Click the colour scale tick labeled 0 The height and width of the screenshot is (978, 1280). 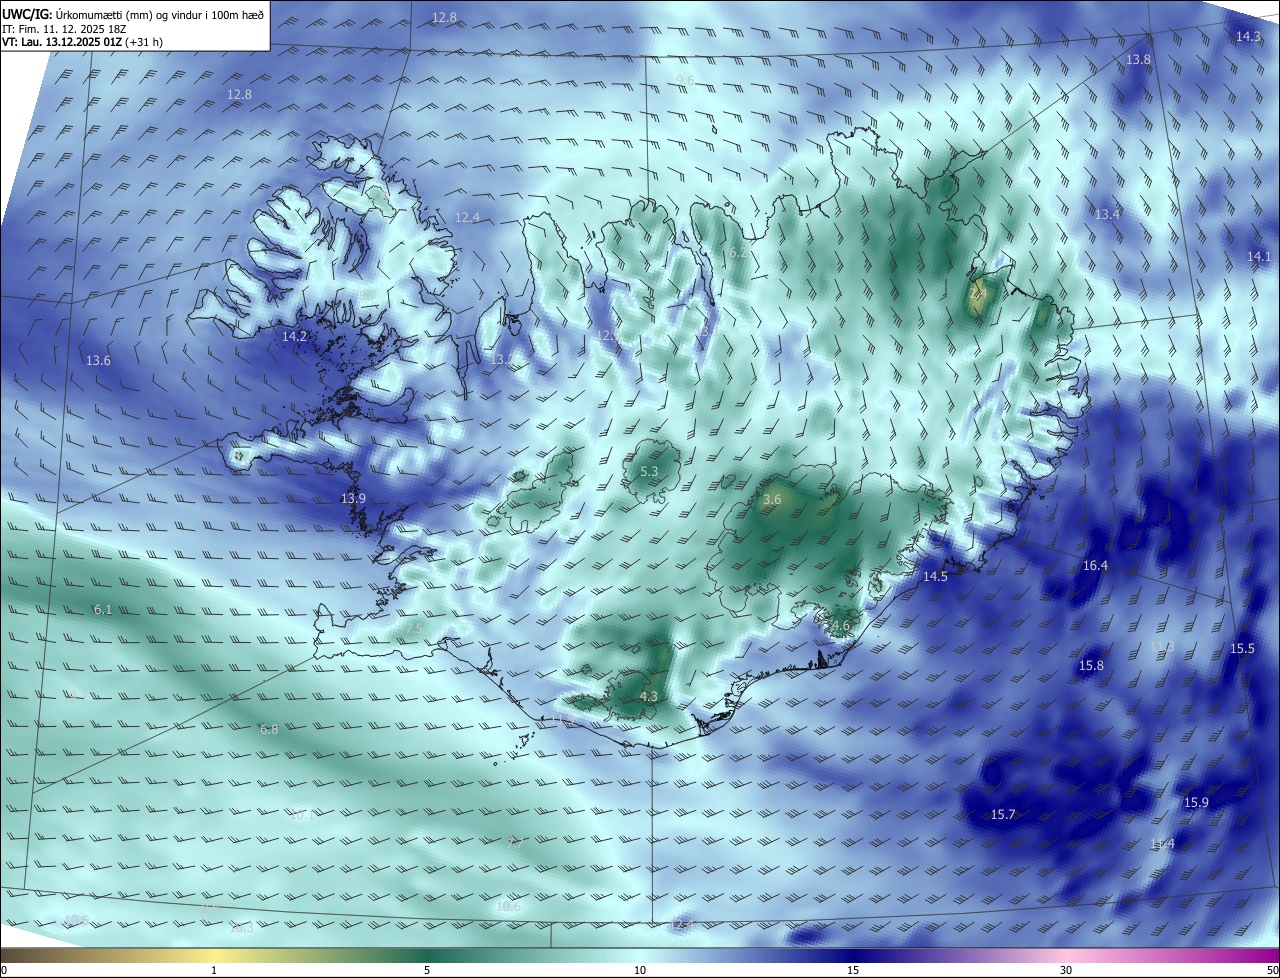click(x=4, y=970)
